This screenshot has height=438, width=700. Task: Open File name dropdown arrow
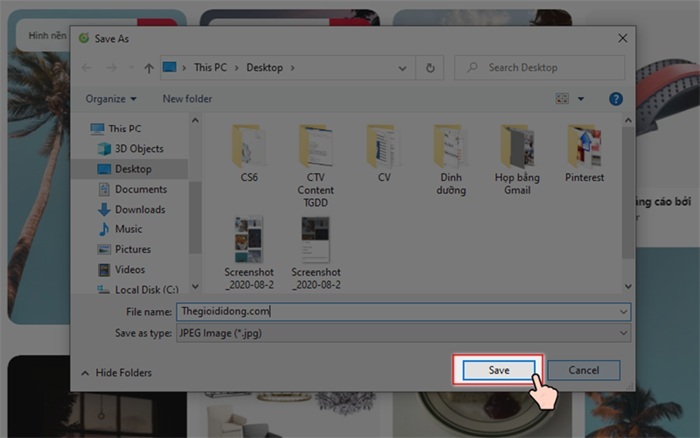click(x=624, y=312)
